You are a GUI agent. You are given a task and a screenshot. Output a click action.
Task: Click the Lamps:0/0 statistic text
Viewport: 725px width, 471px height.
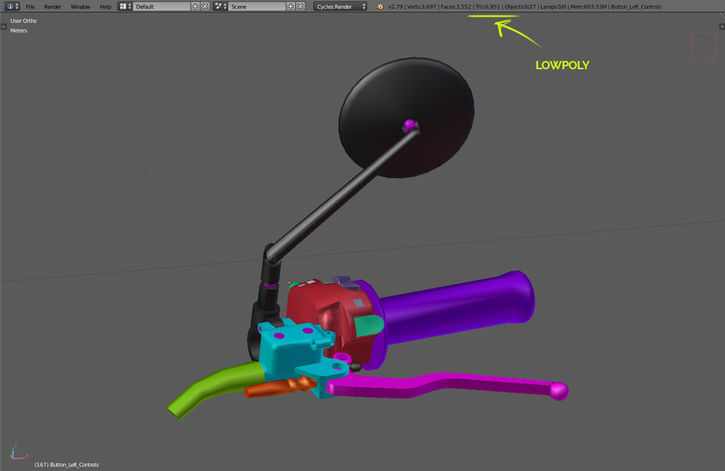point(553,6)
